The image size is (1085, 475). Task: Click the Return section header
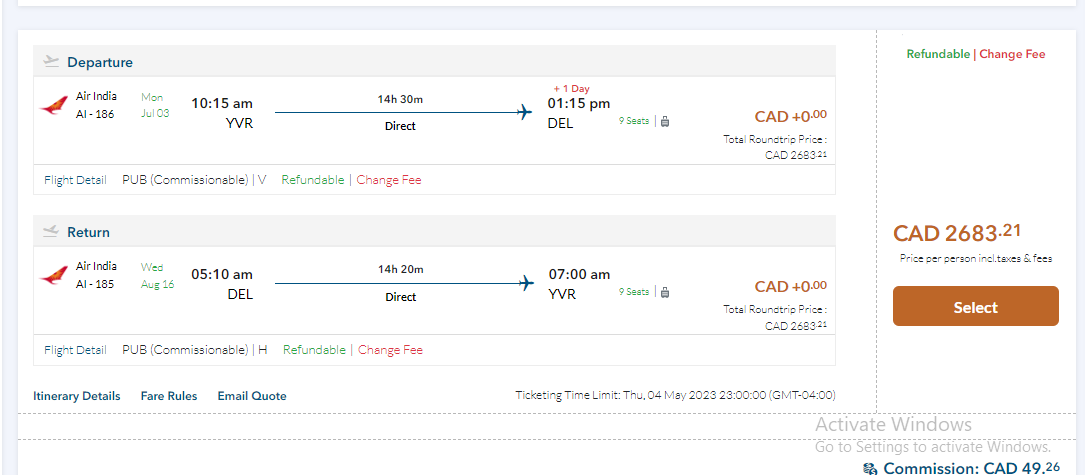(x=88, y=232)
